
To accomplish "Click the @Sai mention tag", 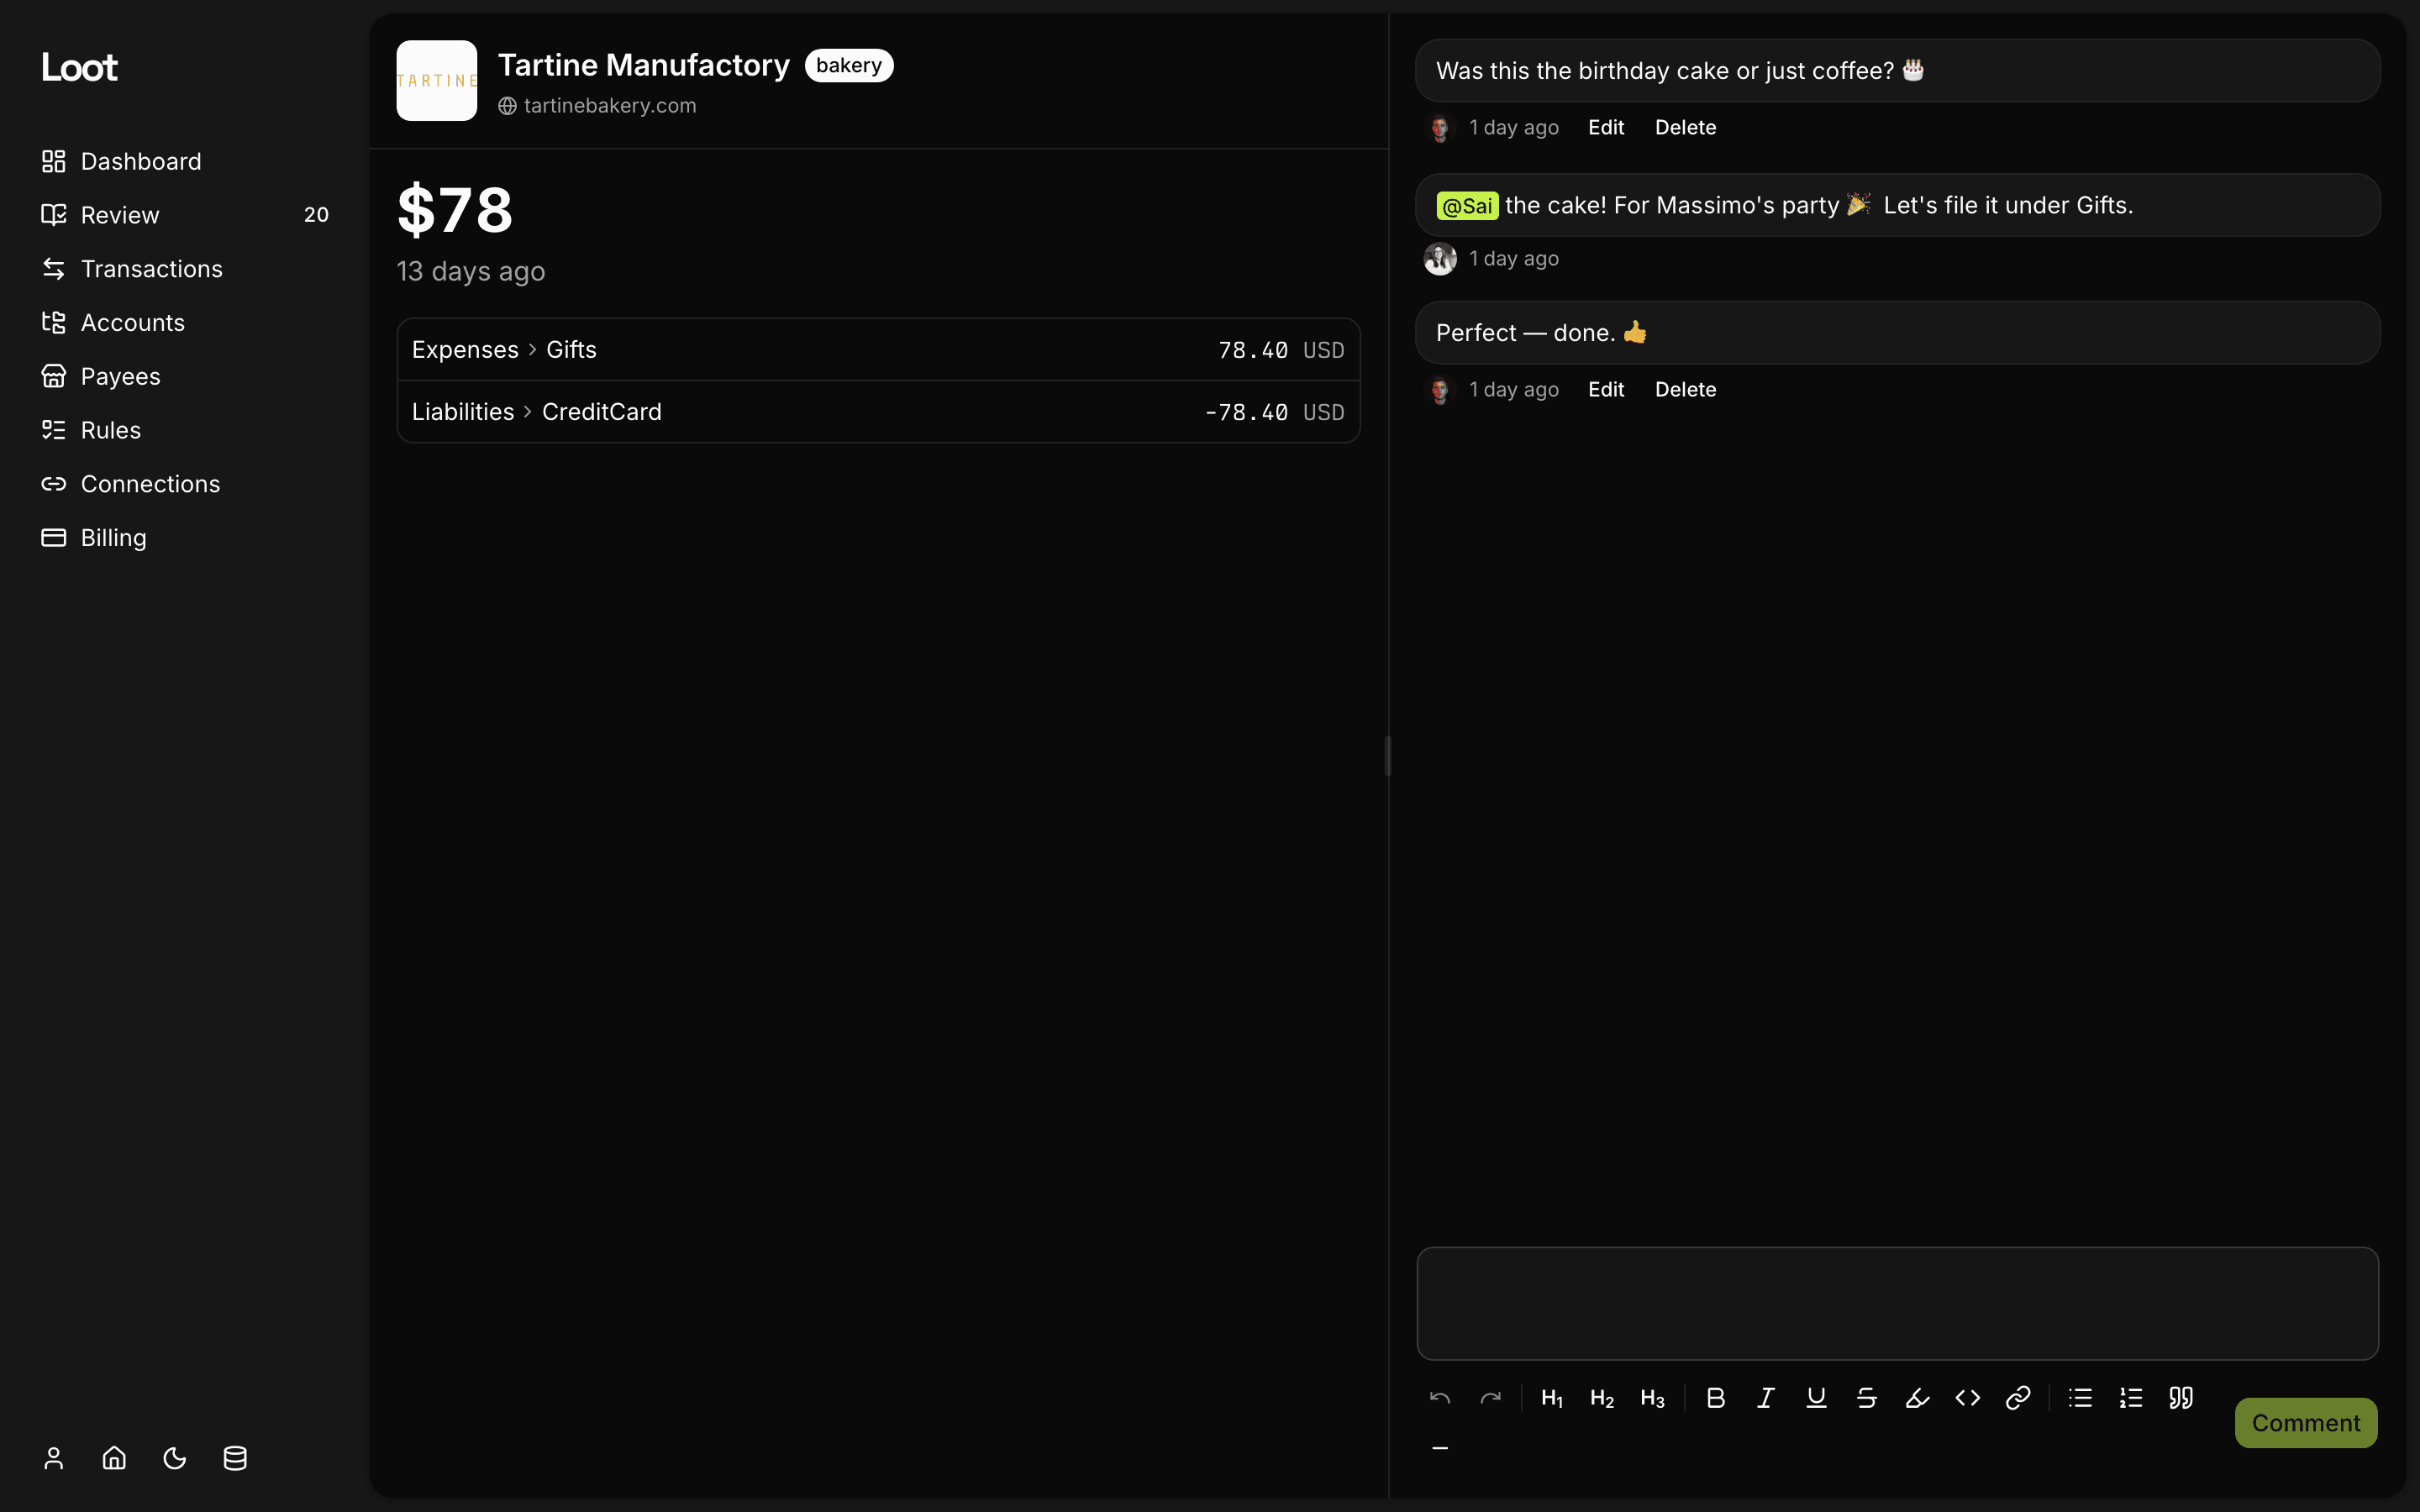I will [1467, 206].
